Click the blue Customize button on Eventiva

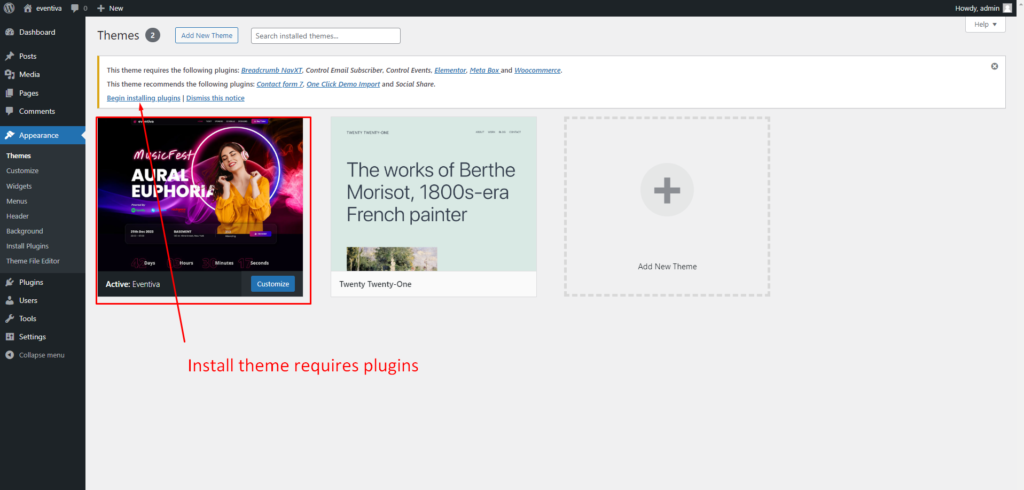(273, 284)
